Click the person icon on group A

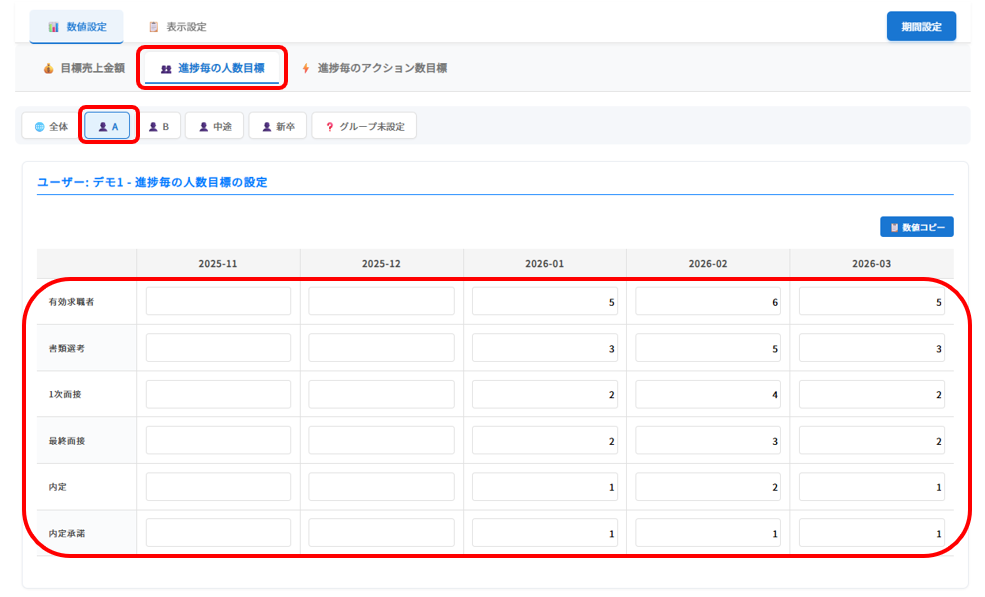coord(103,127)
